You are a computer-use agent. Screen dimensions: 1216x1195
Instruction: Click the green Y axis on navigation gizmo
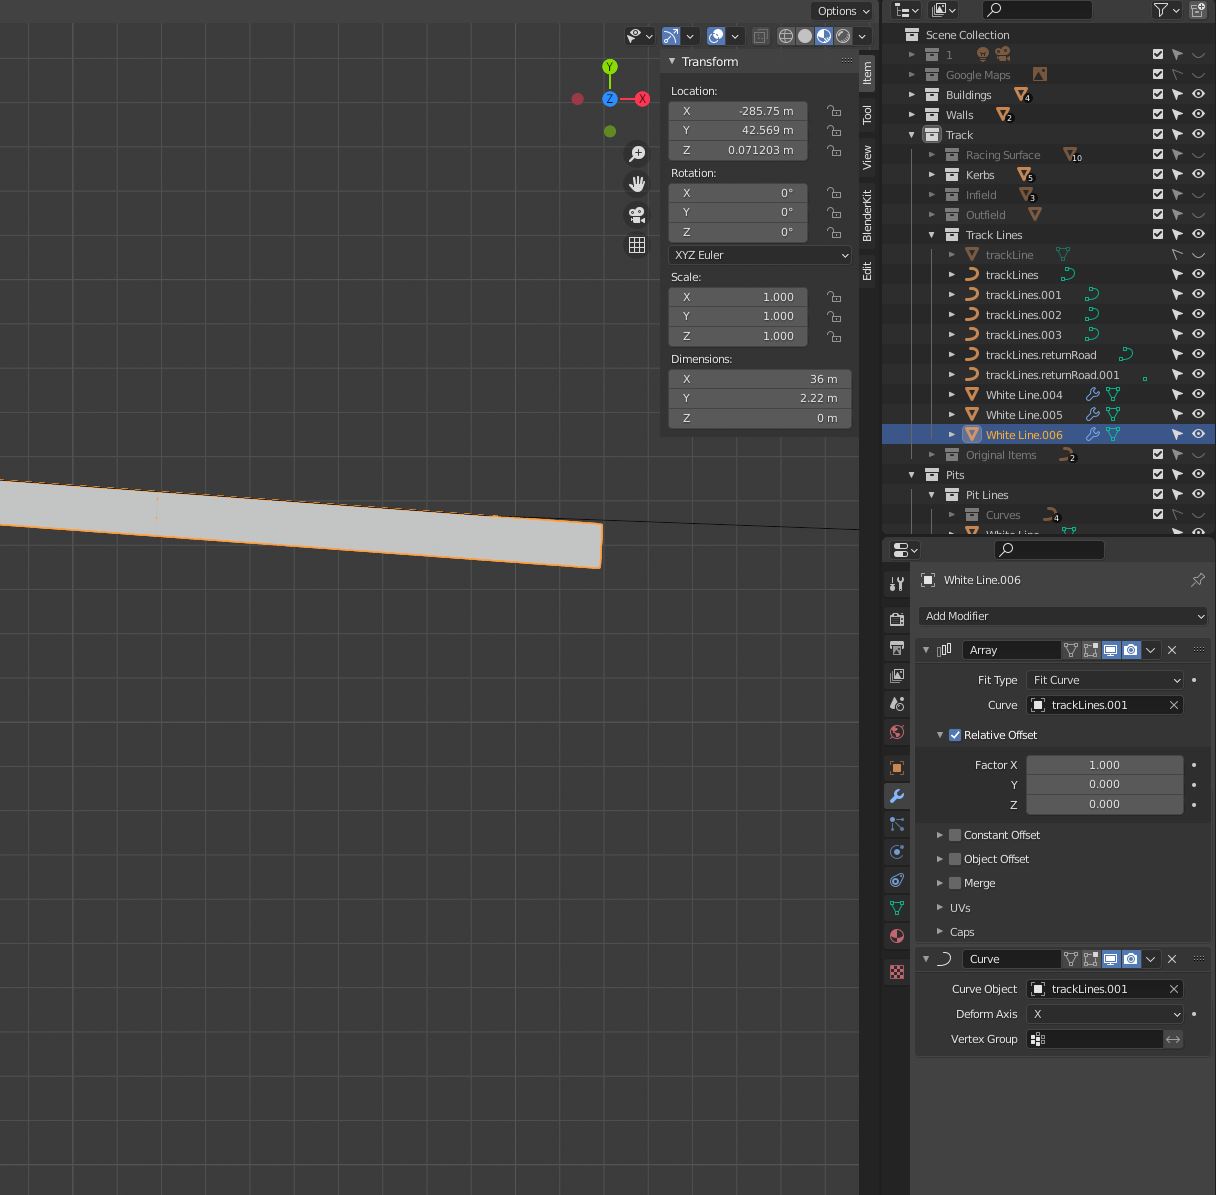pos(610,67)
